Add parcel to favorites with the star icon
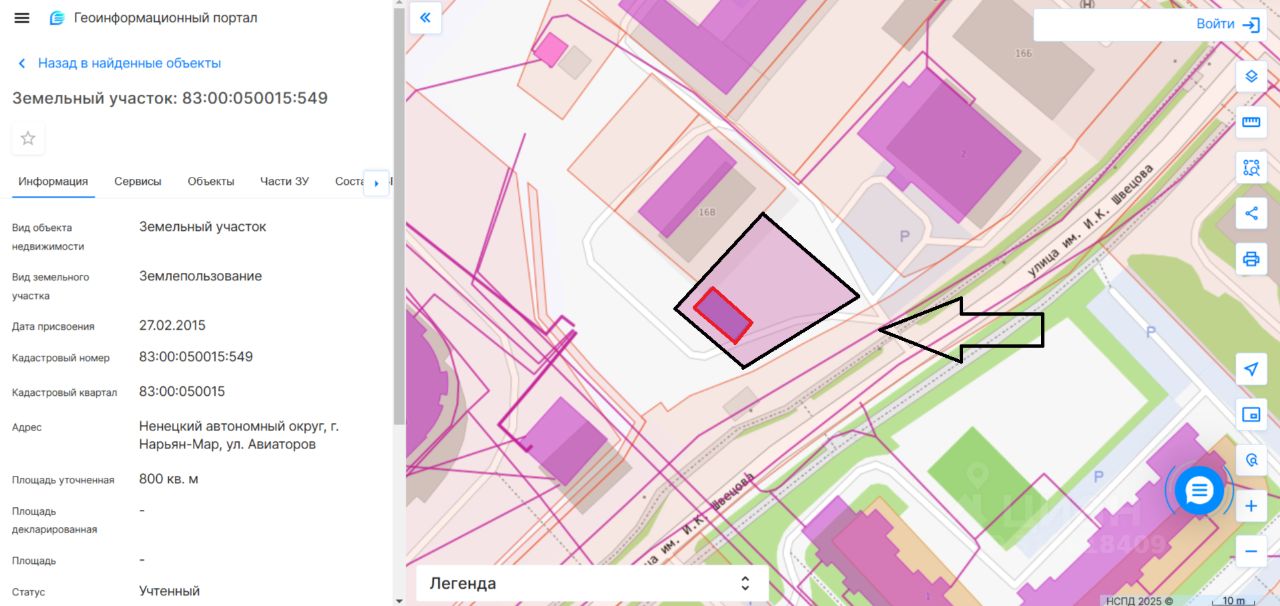The image size is (1280, 606). click(x=28, y=138)
